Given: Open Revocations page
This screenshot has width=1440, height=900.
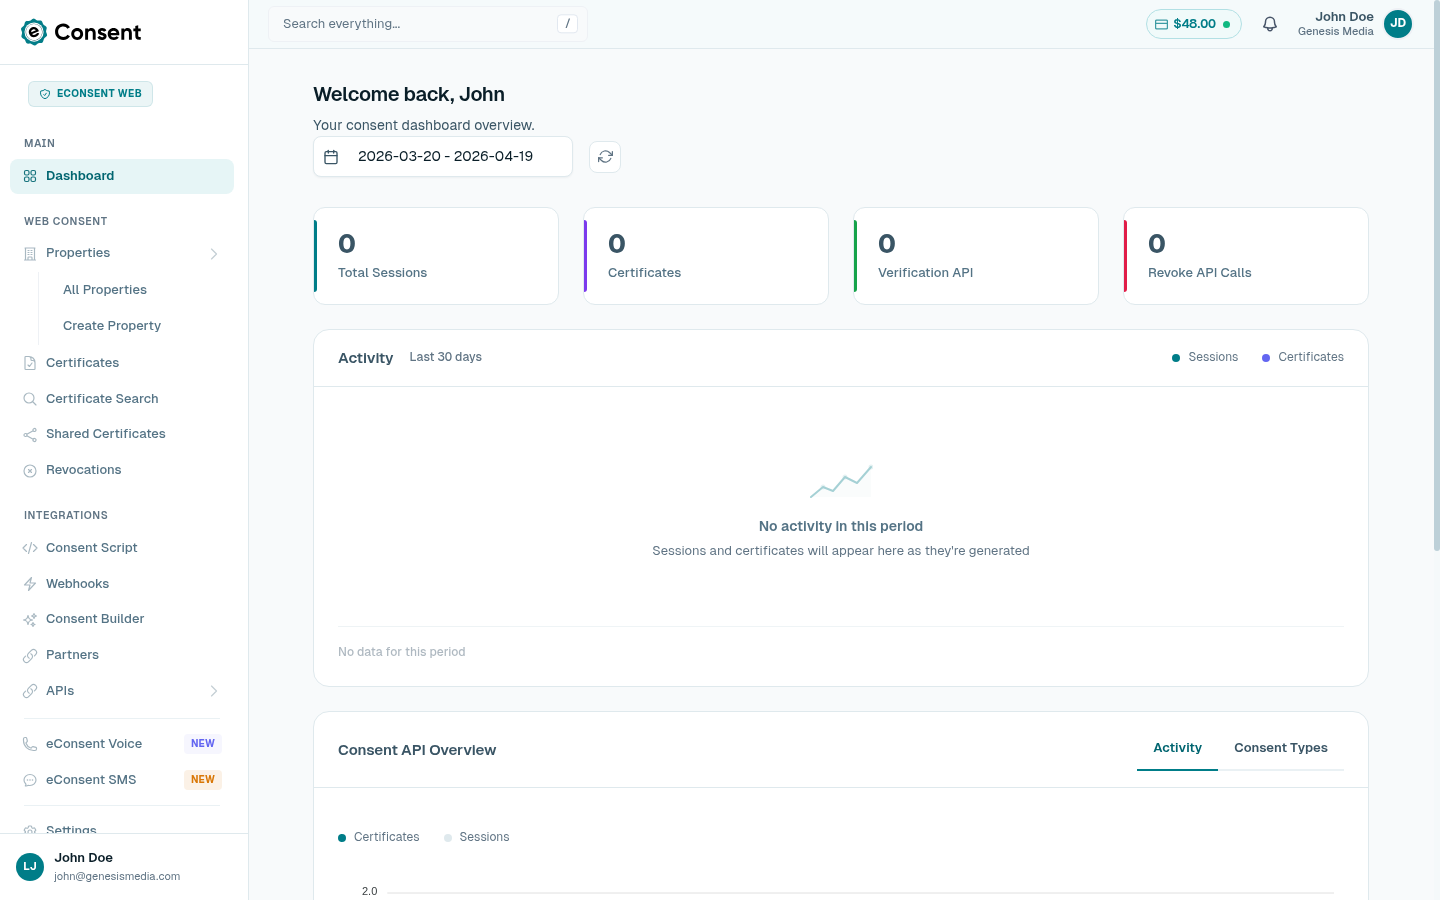Looking at the screenshot, I should (122, 470).
